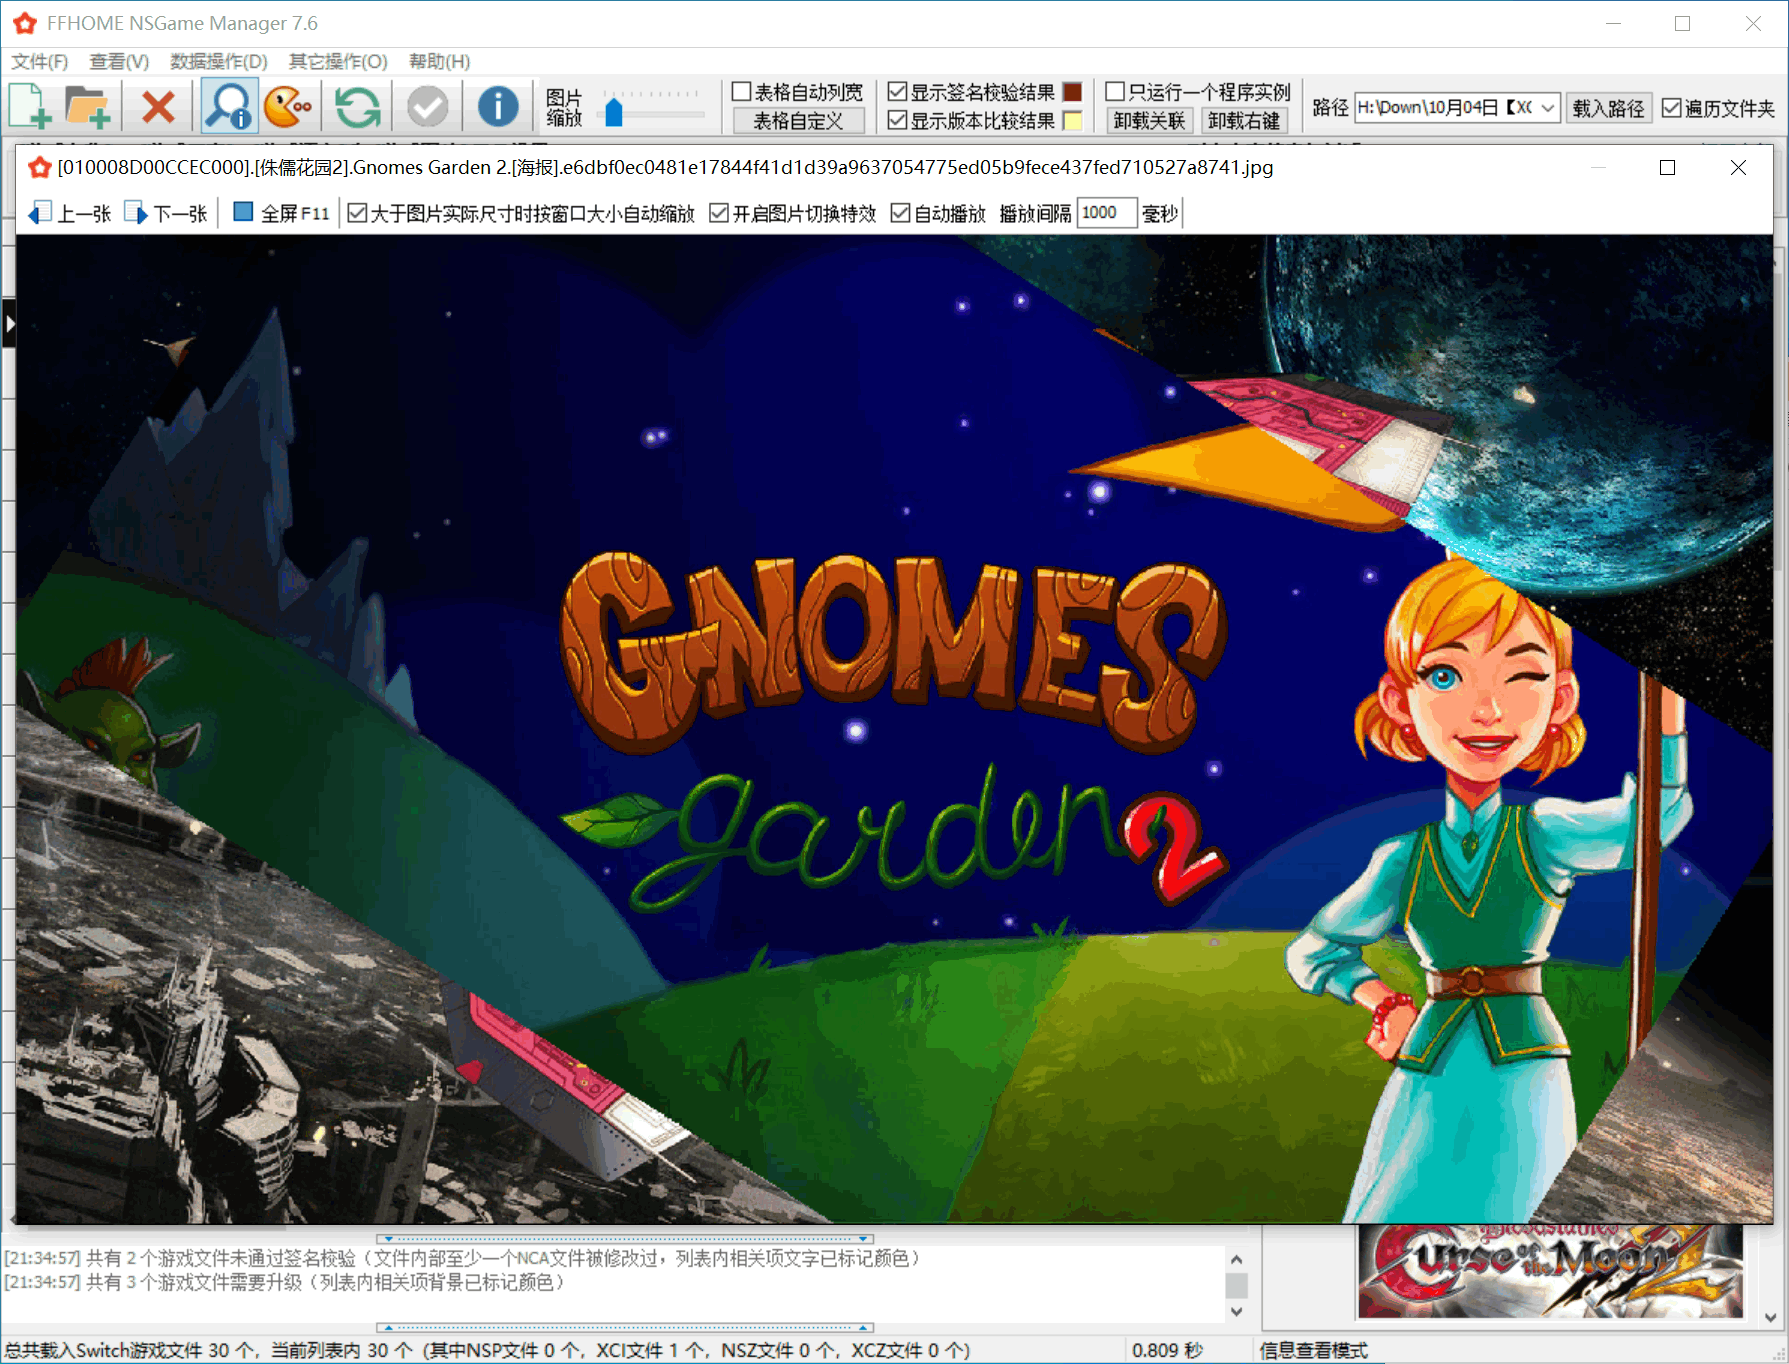The image size is (1789, 1364).
Task: Pick the dark red signature color swatch
Action: coord(1072,92)
